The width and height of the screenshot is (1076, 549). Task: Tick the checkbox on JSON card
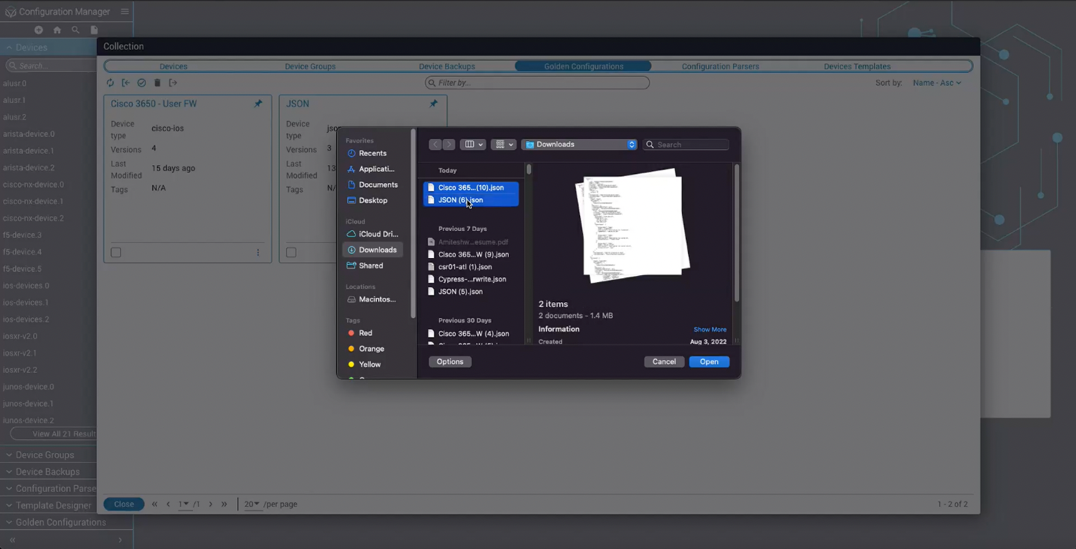291,253
